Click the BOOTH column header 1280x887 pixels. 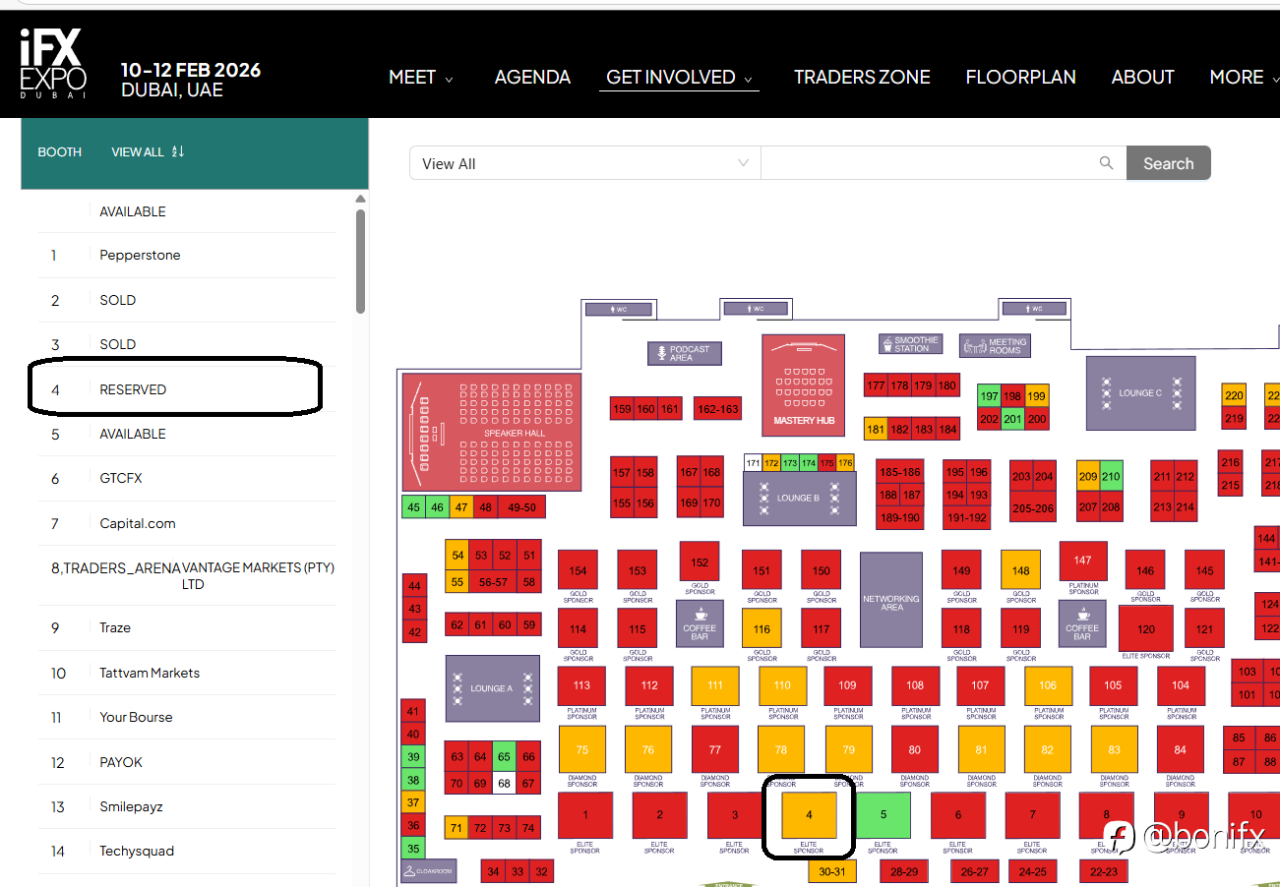pyautogui.click(x=60, y=152)
